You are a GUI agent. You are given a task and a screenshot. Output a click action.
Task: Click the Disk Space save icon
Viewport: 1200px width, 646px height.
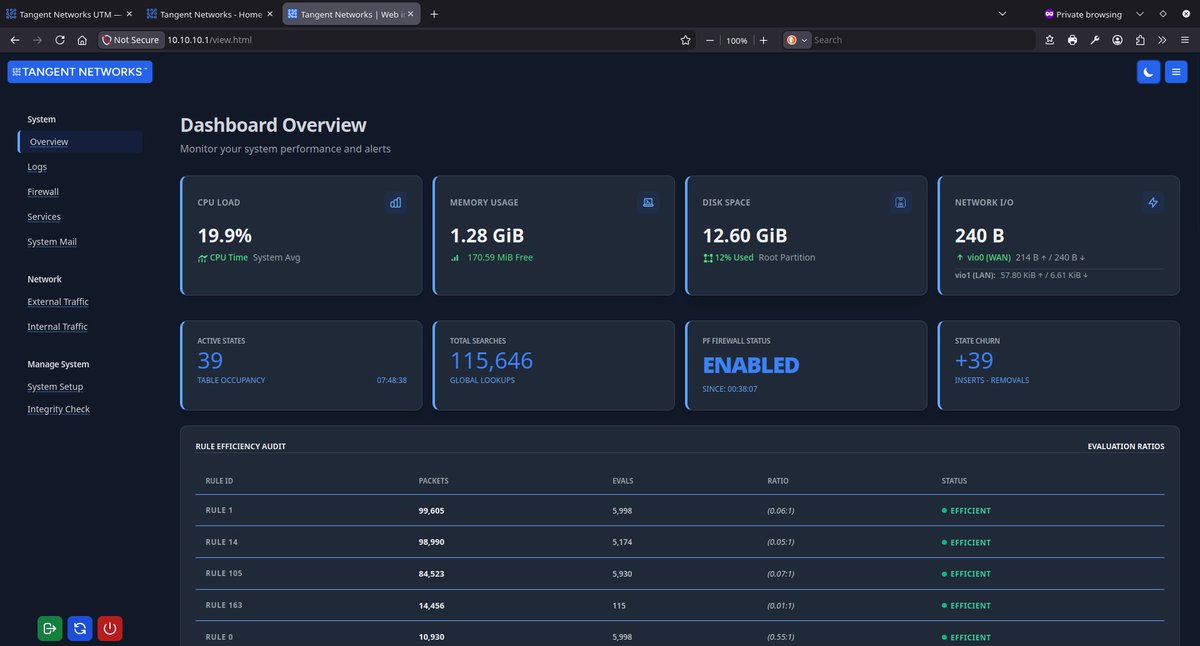[901, 202]
